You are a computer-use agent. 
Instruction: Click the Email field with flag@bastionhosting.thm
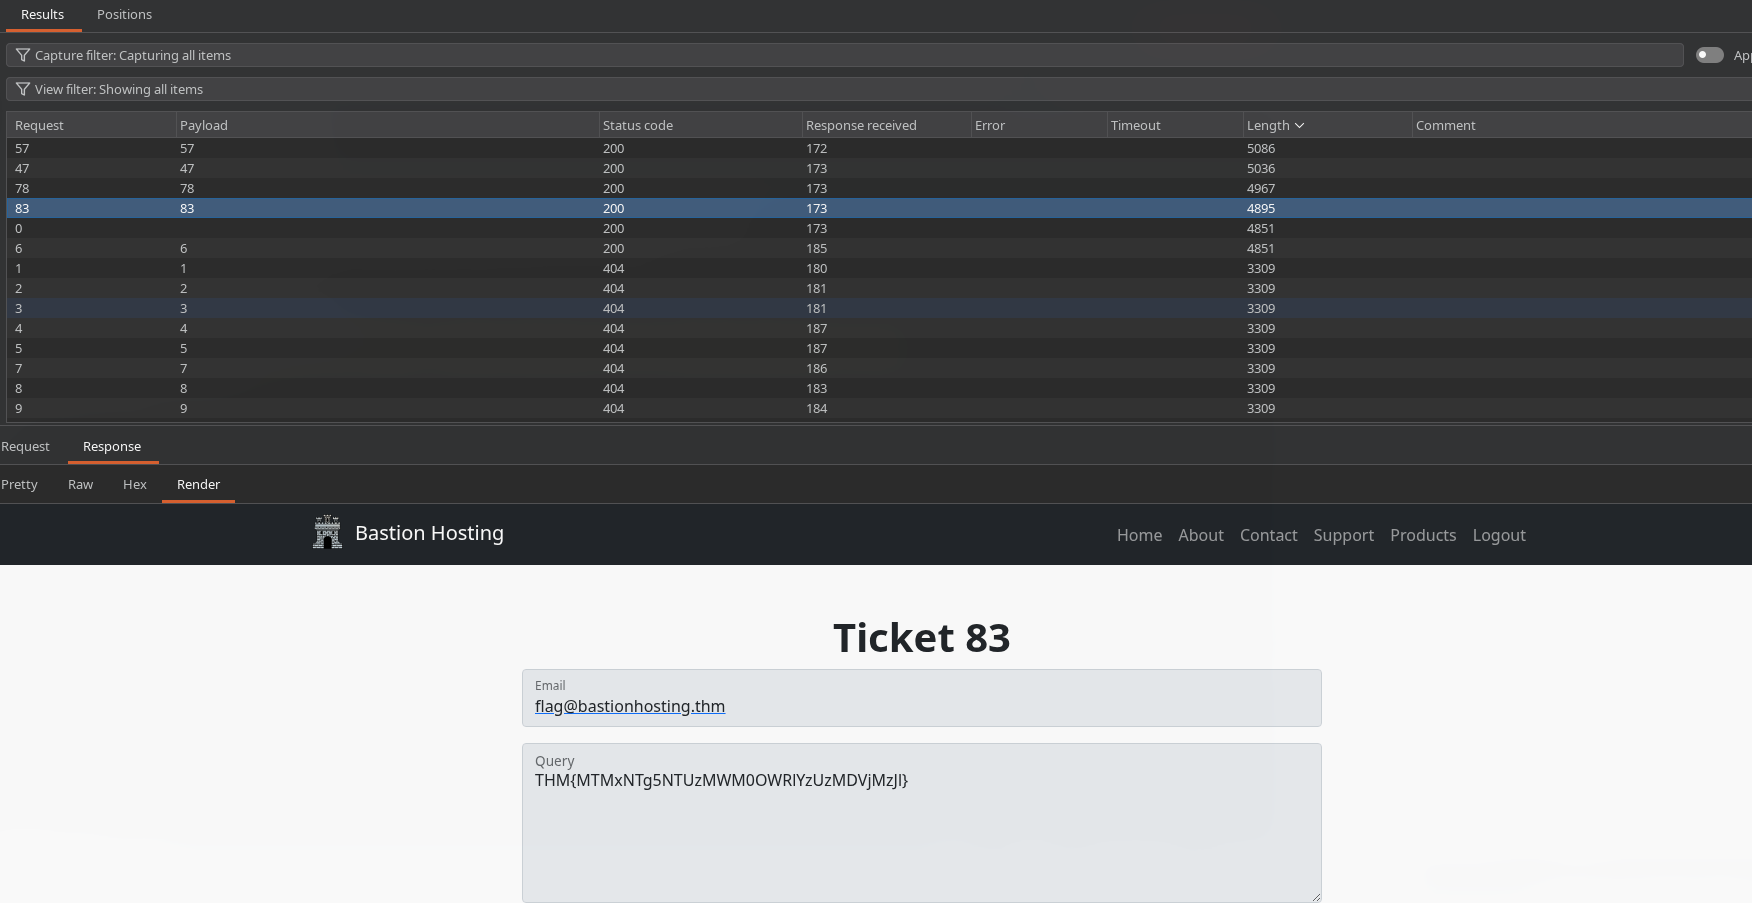pyautogui.click(x=921, y=698)
